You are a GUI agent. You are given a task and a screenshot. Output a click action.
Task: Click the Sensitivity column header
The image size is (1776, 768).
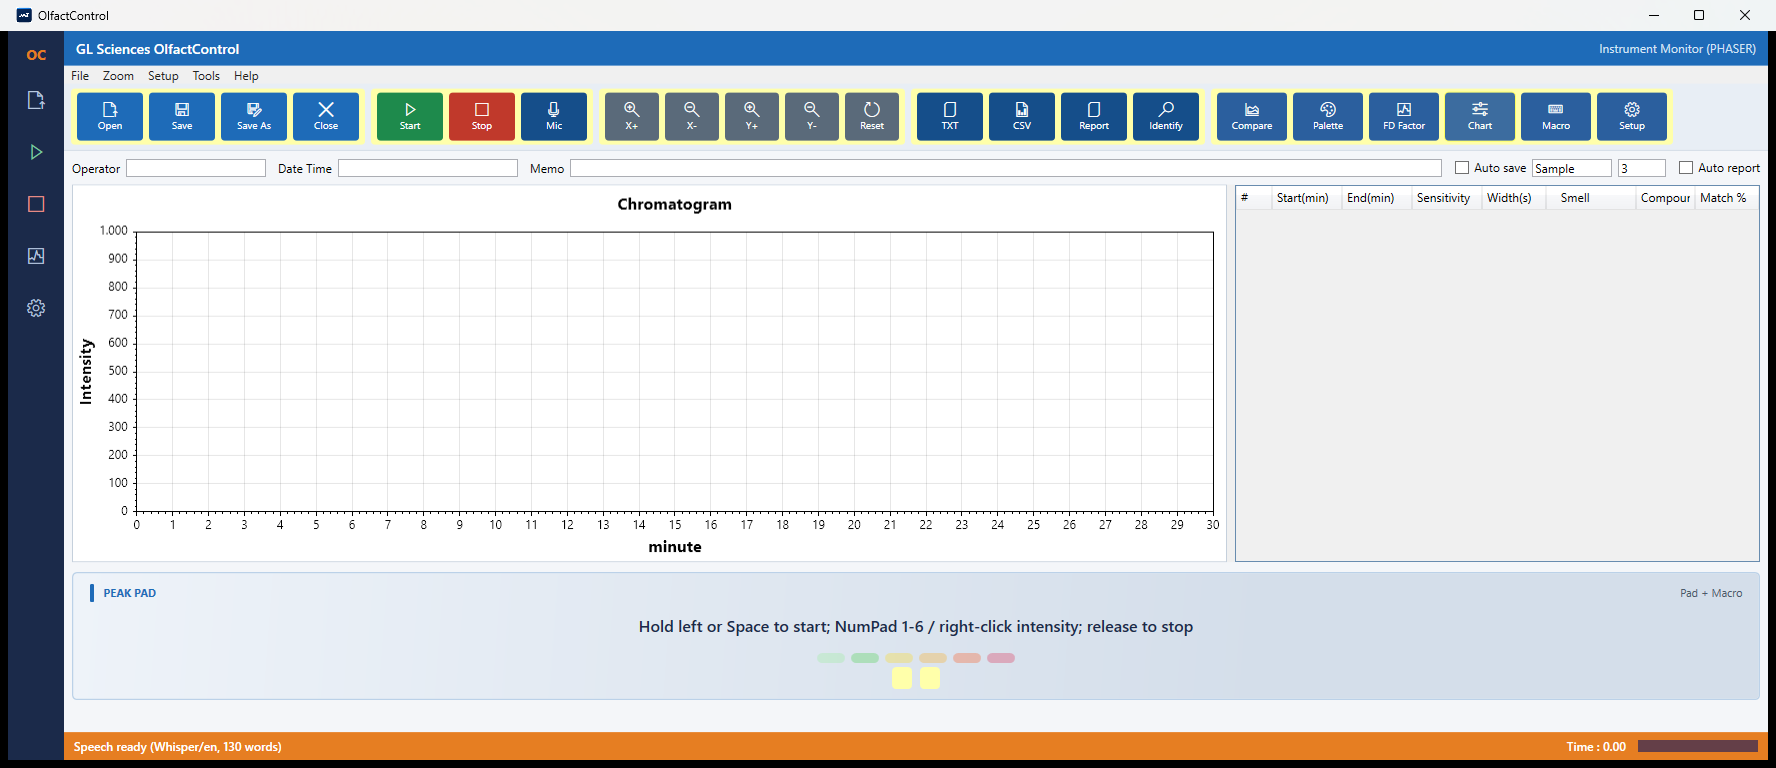pyautogui.click(x=1444, y=198)
